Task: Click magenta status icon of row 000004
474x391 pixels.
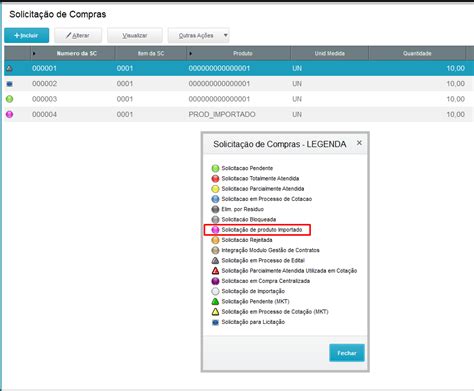Action: click(x=10, y=114)
